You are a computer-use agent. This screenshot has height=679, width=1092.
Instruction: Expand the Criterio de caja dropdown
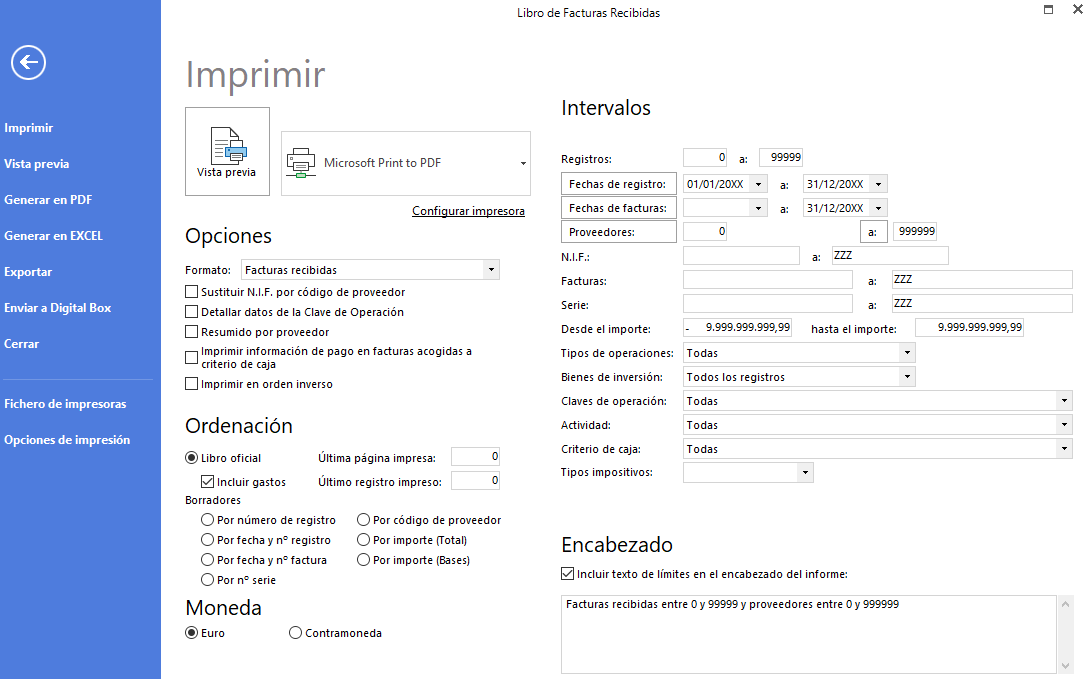tap(1064, 449)
